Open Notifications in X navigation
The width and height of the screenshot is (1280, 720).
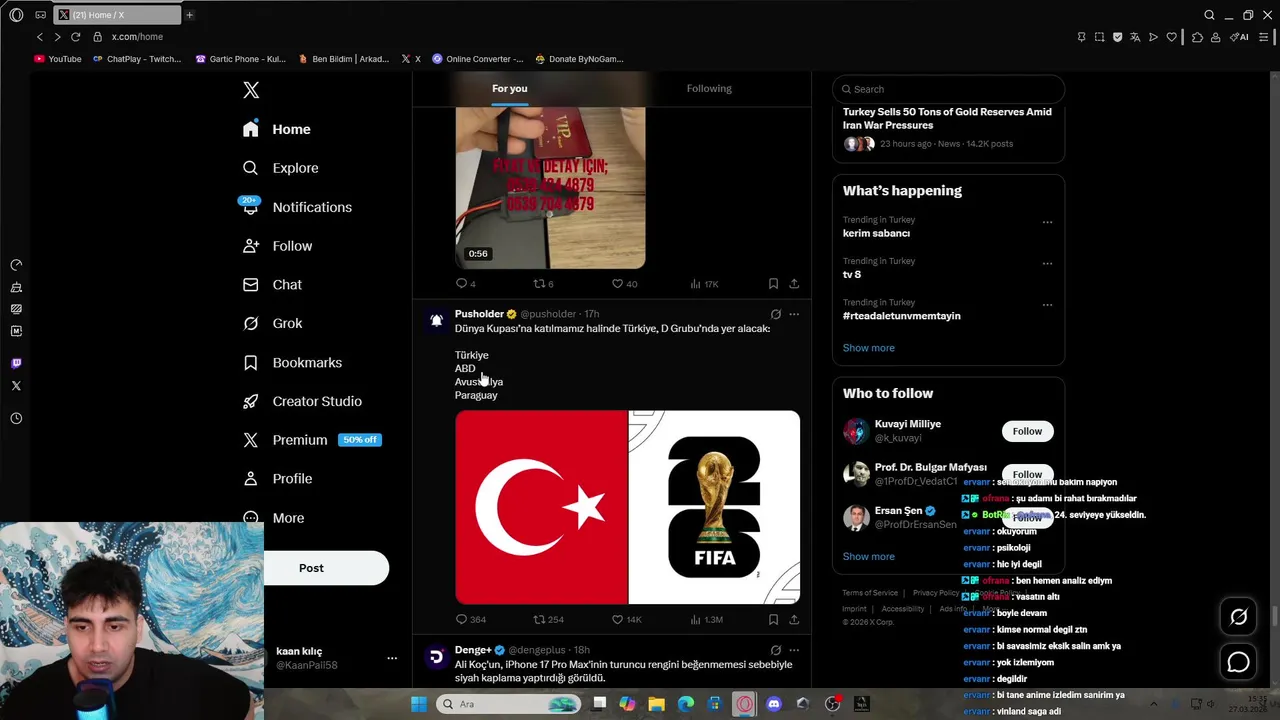click(x=297, y=207)
